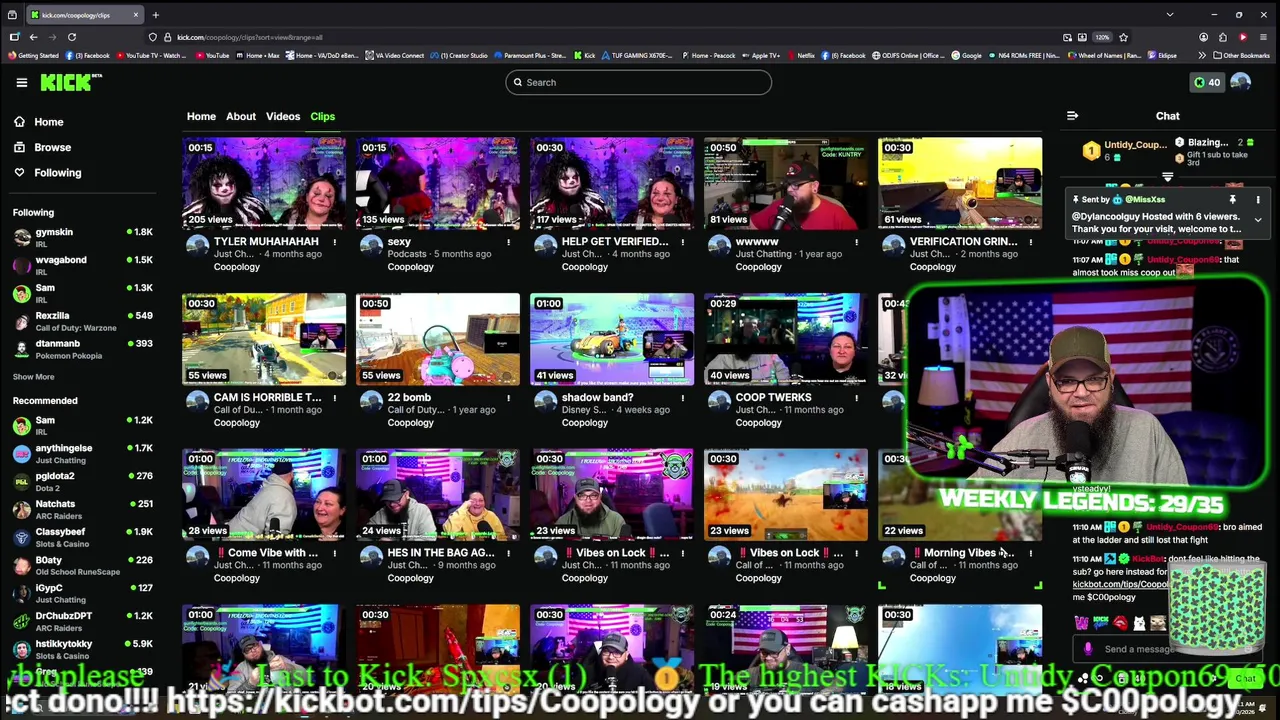Open options for HES IN THE BAG clip
This screenshot has height=720, width=1280.
pyautogui.click(x=508, y=553)
